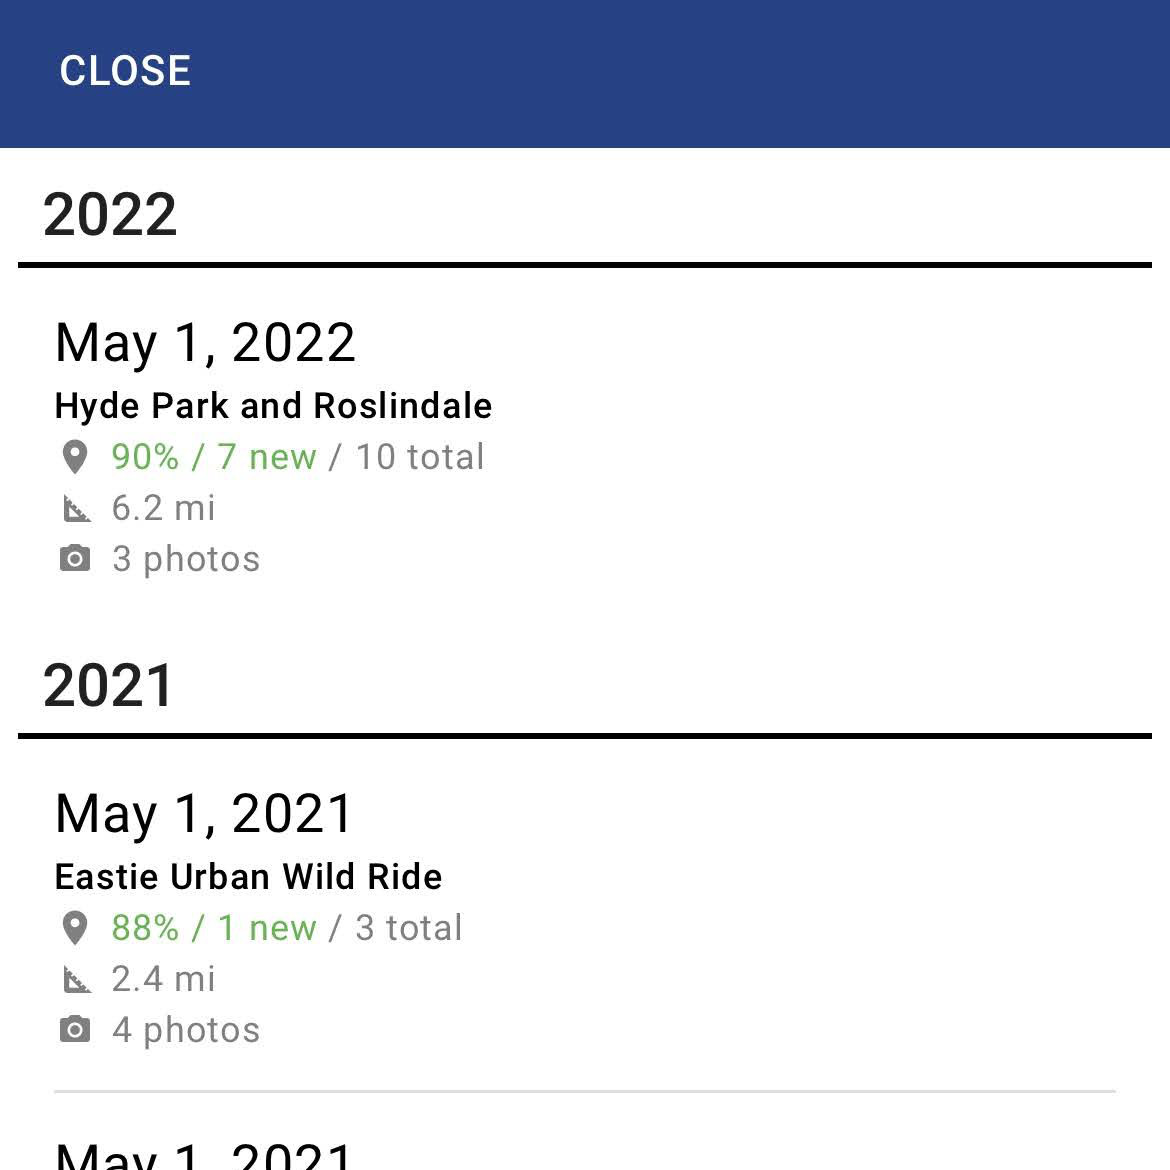Open the Hyde Park and Roslindale ride

point(273,406)
